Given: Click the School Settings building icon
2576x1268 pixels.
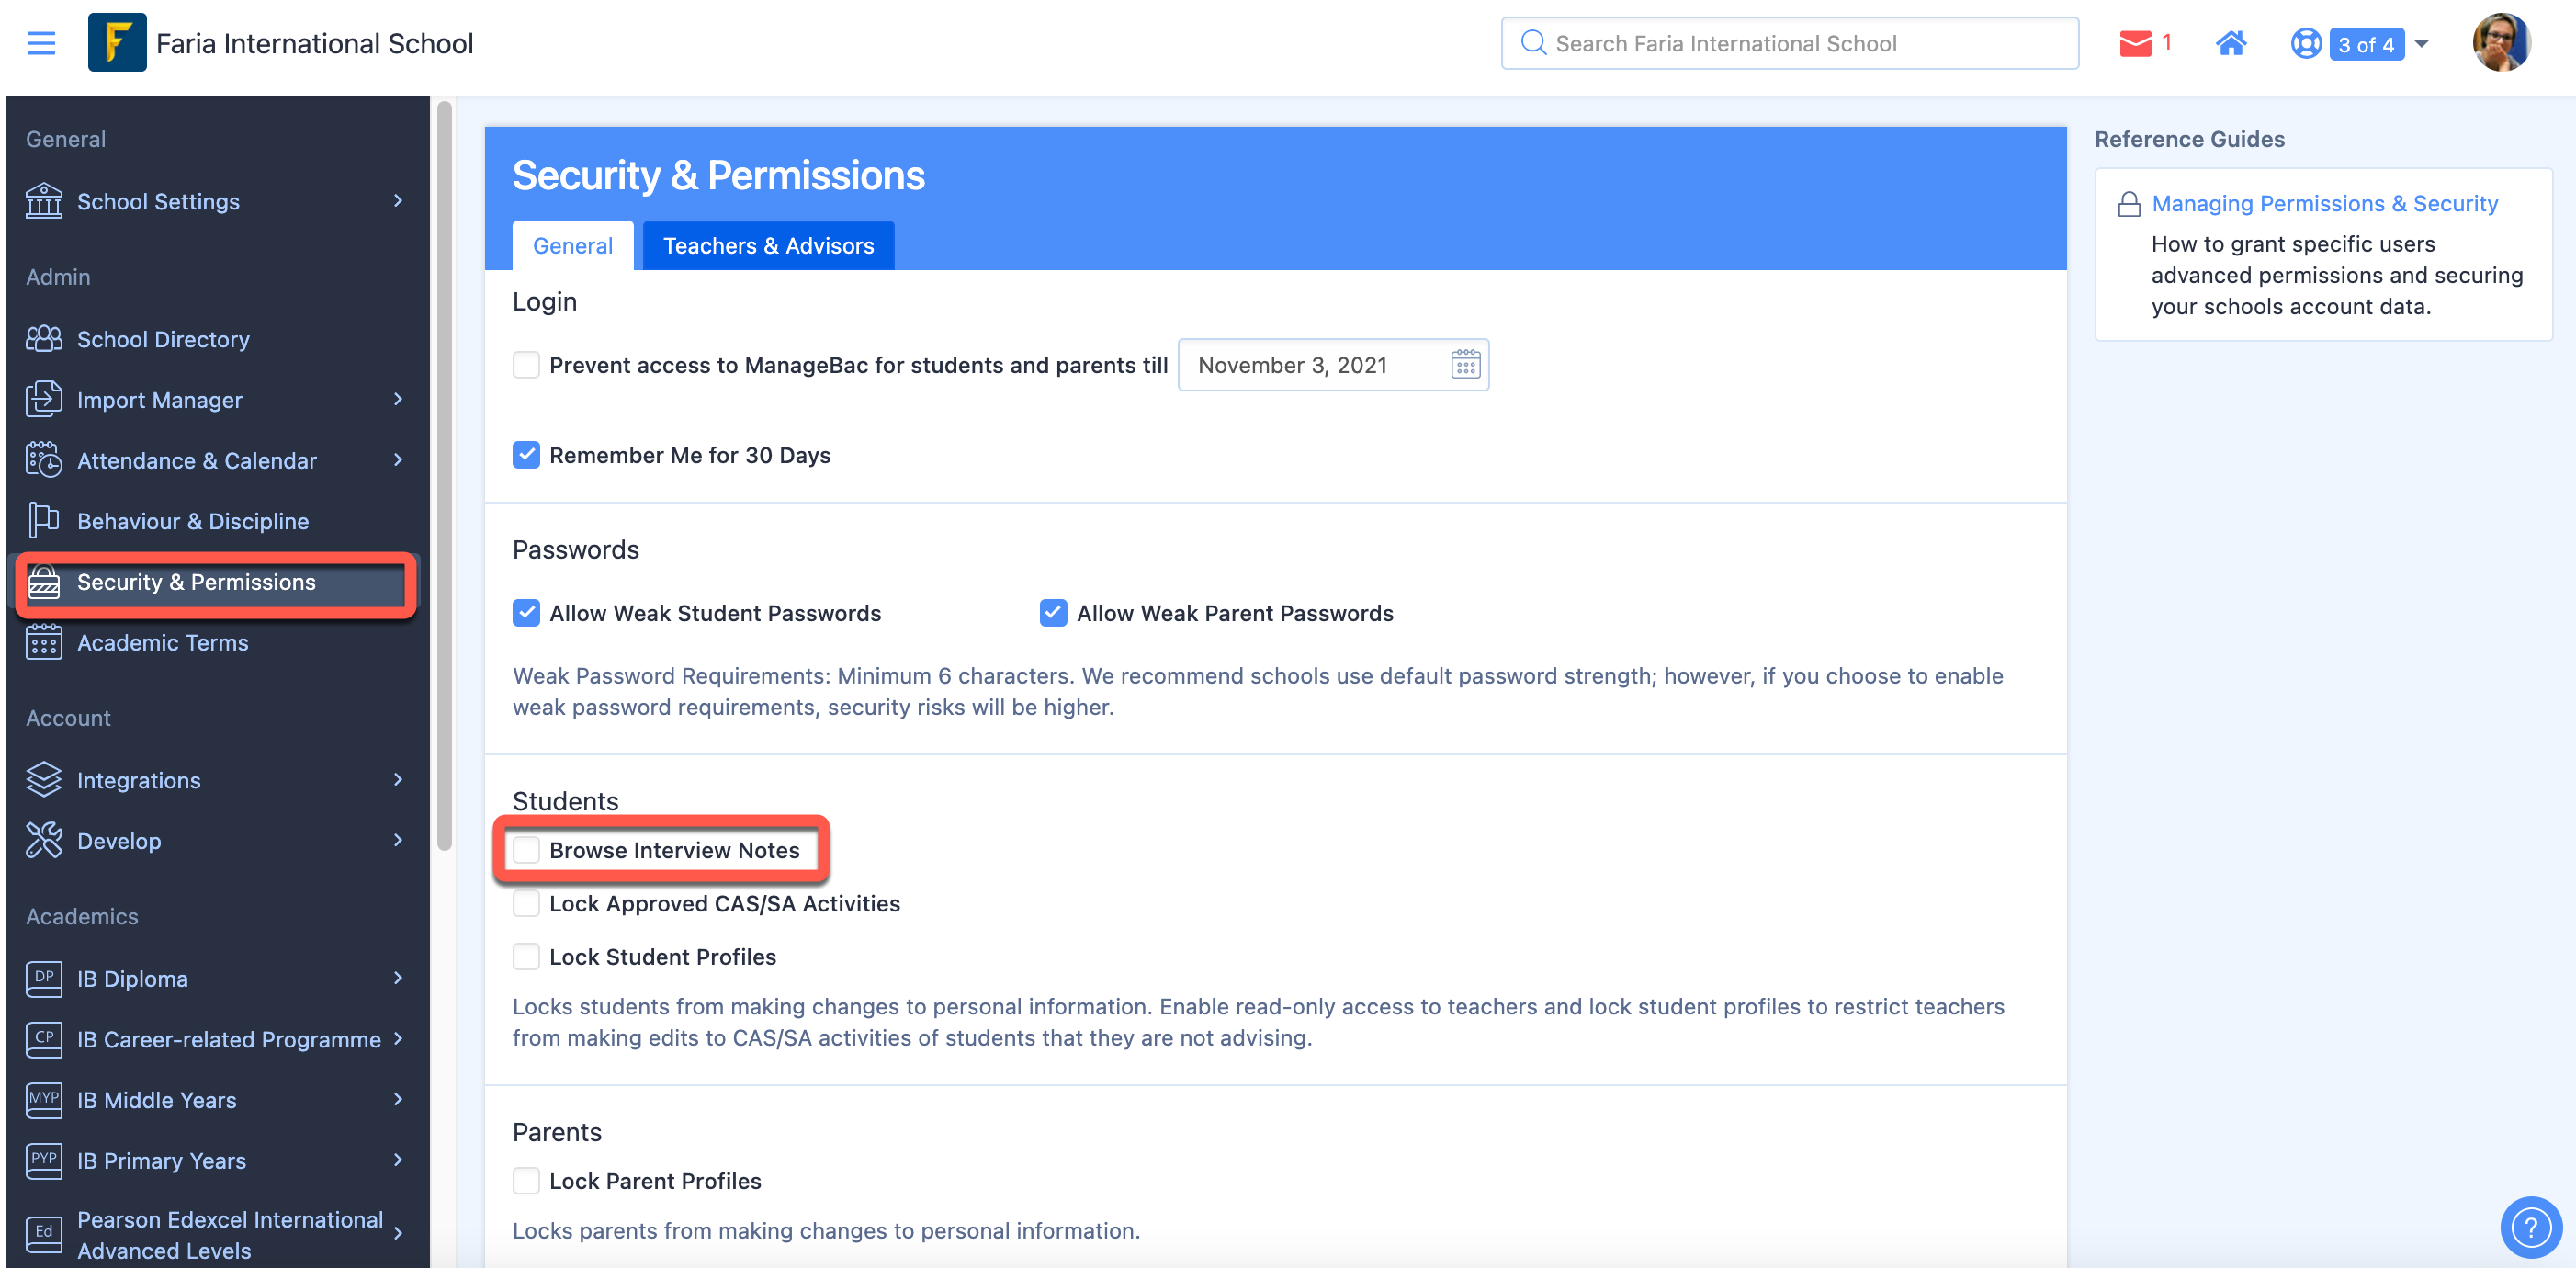Looking at the screenshot, I should [43, 201].
